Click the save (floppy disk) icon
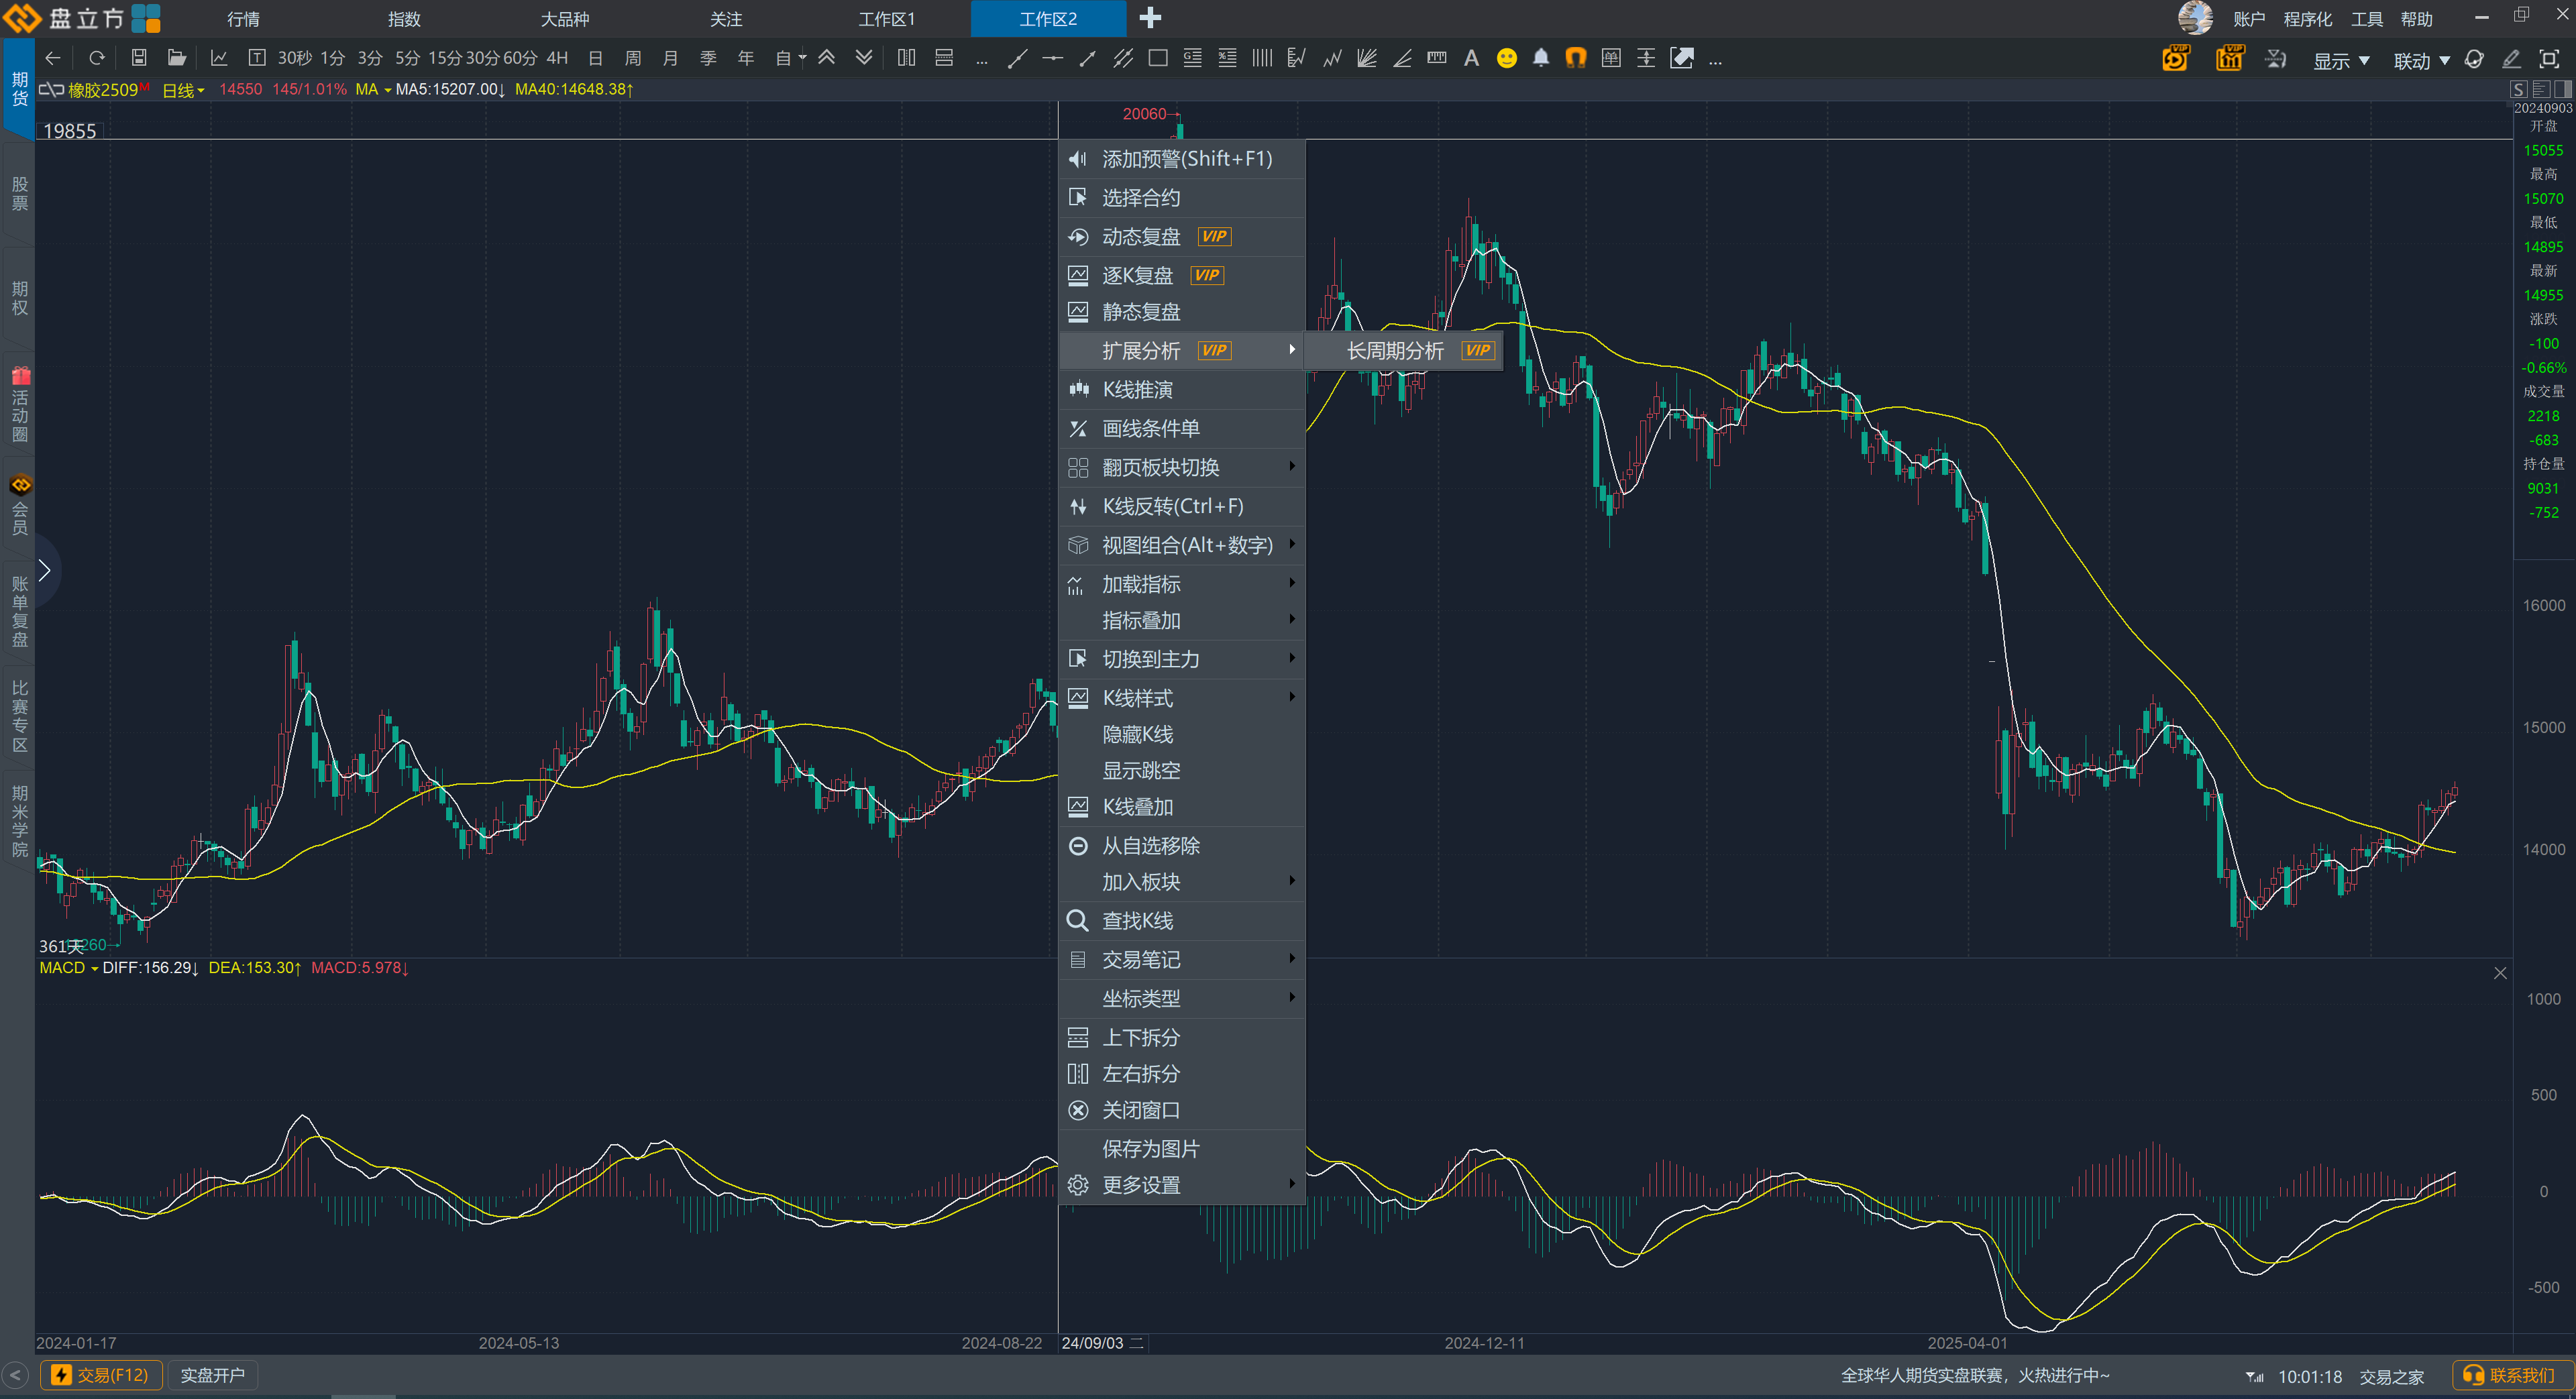The width and height of the screenshot is (2576, 1399). (x=139, y=58)
